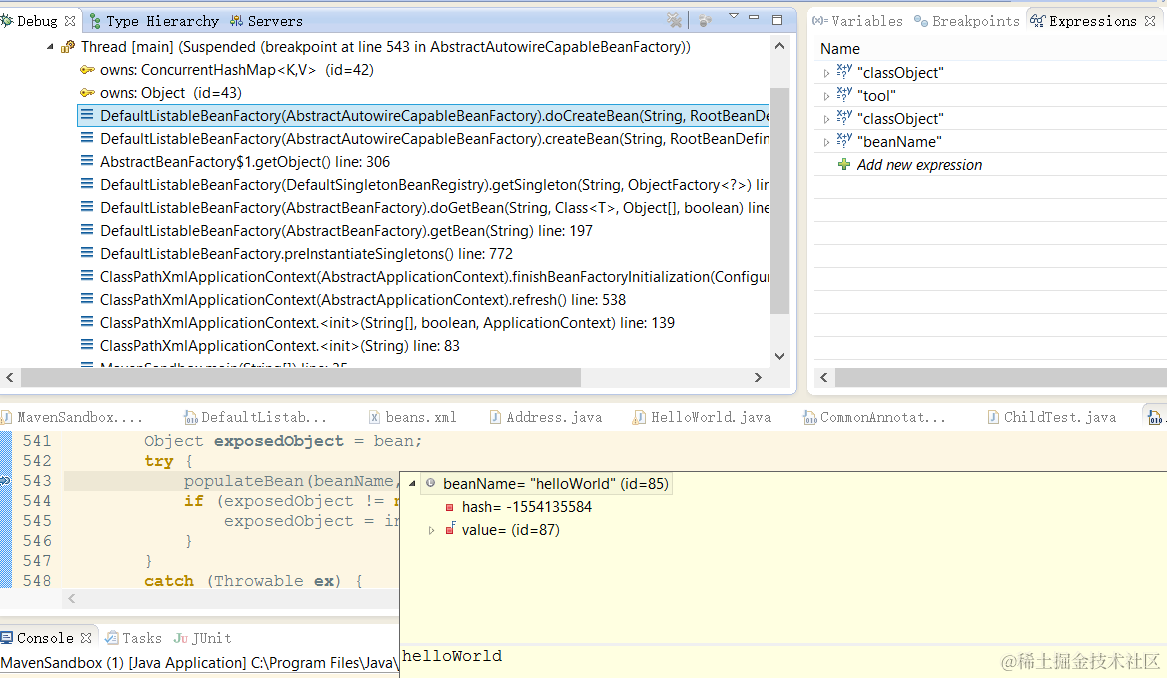Open the Breakpoints tab
The height and width of the screenshot is (678, 1167).
(967, 21)
